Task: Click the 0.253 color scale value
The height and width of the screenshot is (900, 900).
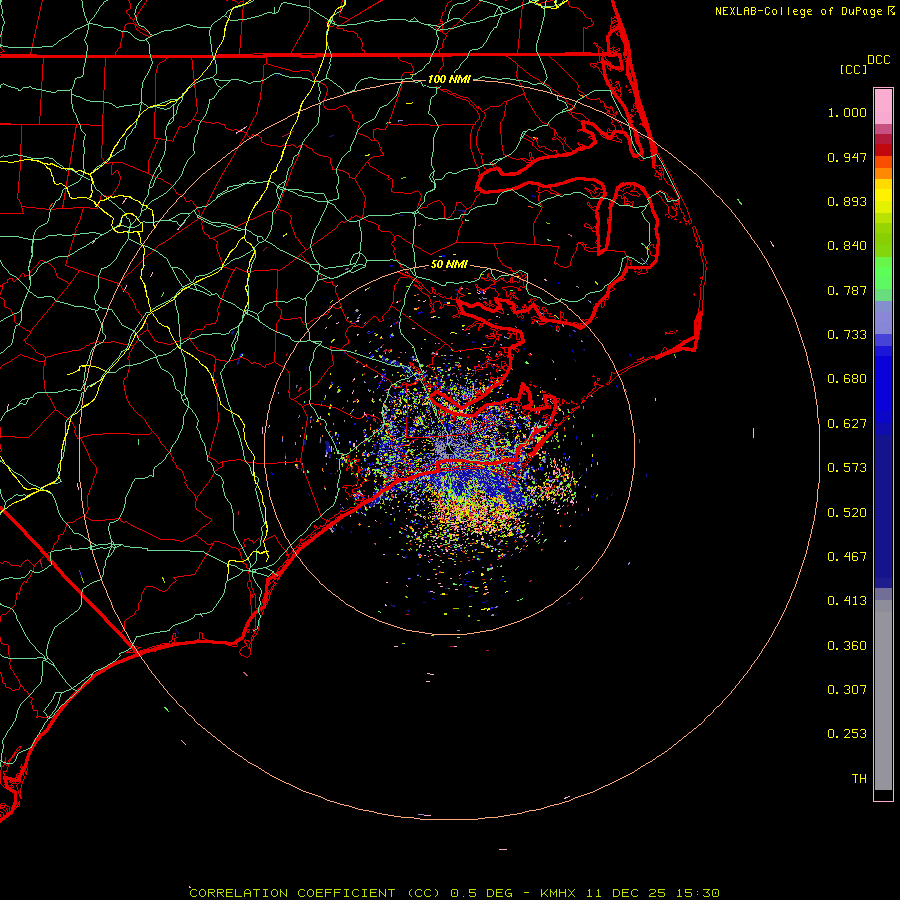Action: click(847, 734)
